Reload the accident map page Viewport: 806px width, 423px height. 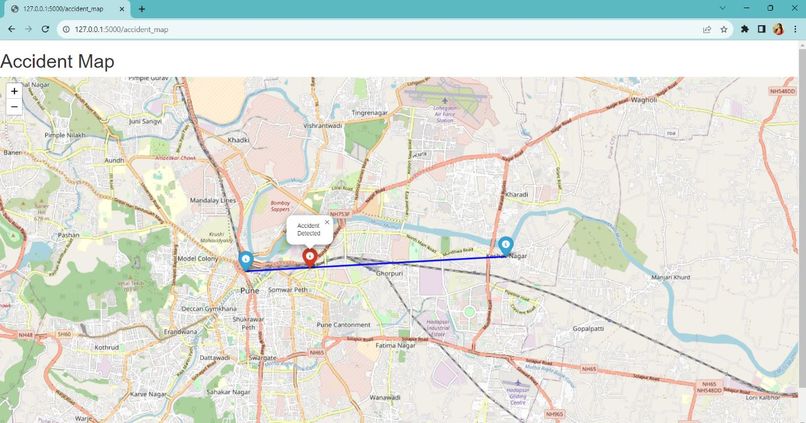coord(45,29)
